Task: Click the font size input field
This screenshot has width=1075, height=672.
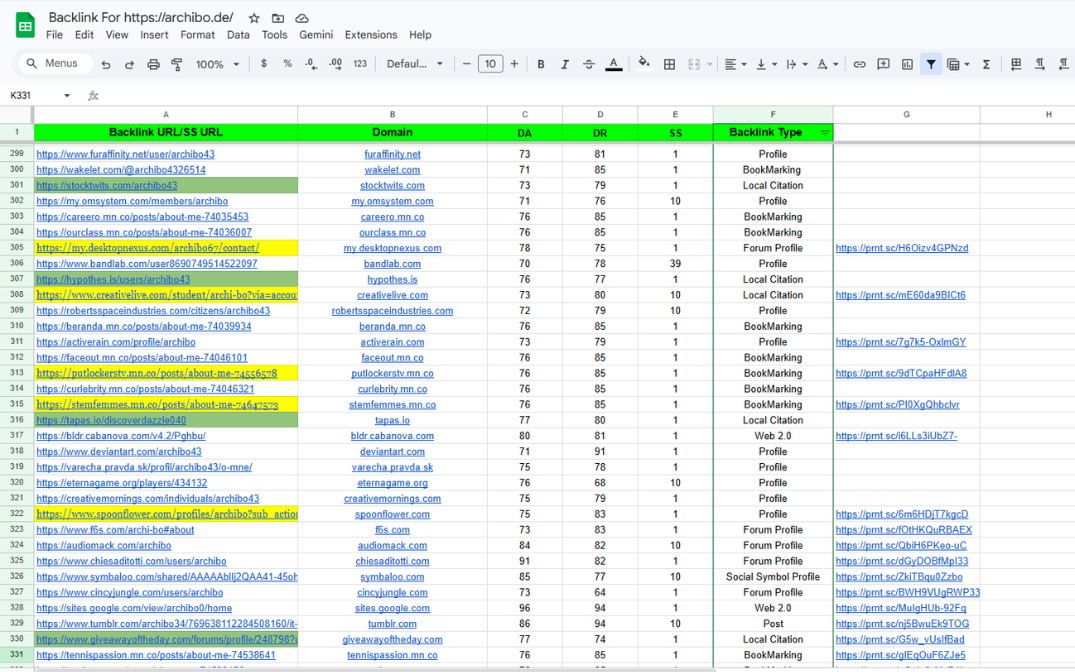Action: [x=490, y=64]
